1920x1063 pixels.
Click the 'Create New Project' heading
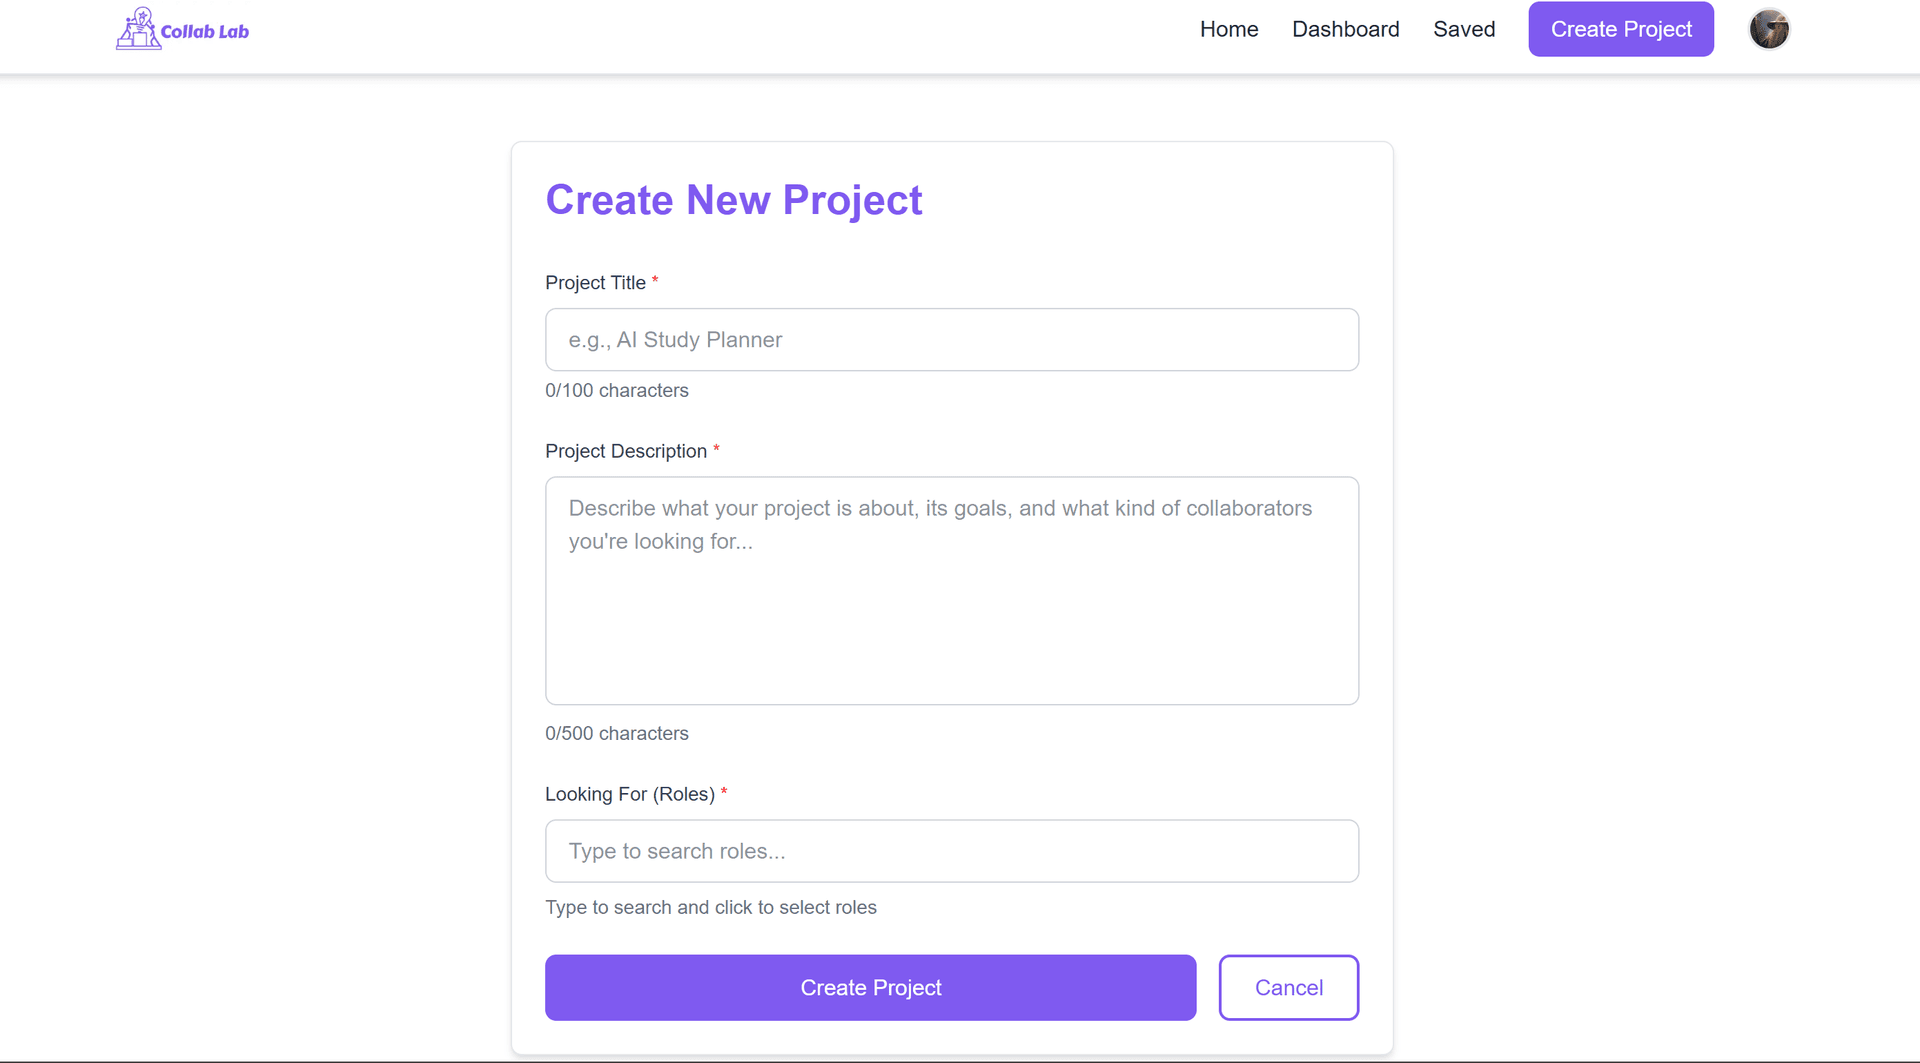734,200
